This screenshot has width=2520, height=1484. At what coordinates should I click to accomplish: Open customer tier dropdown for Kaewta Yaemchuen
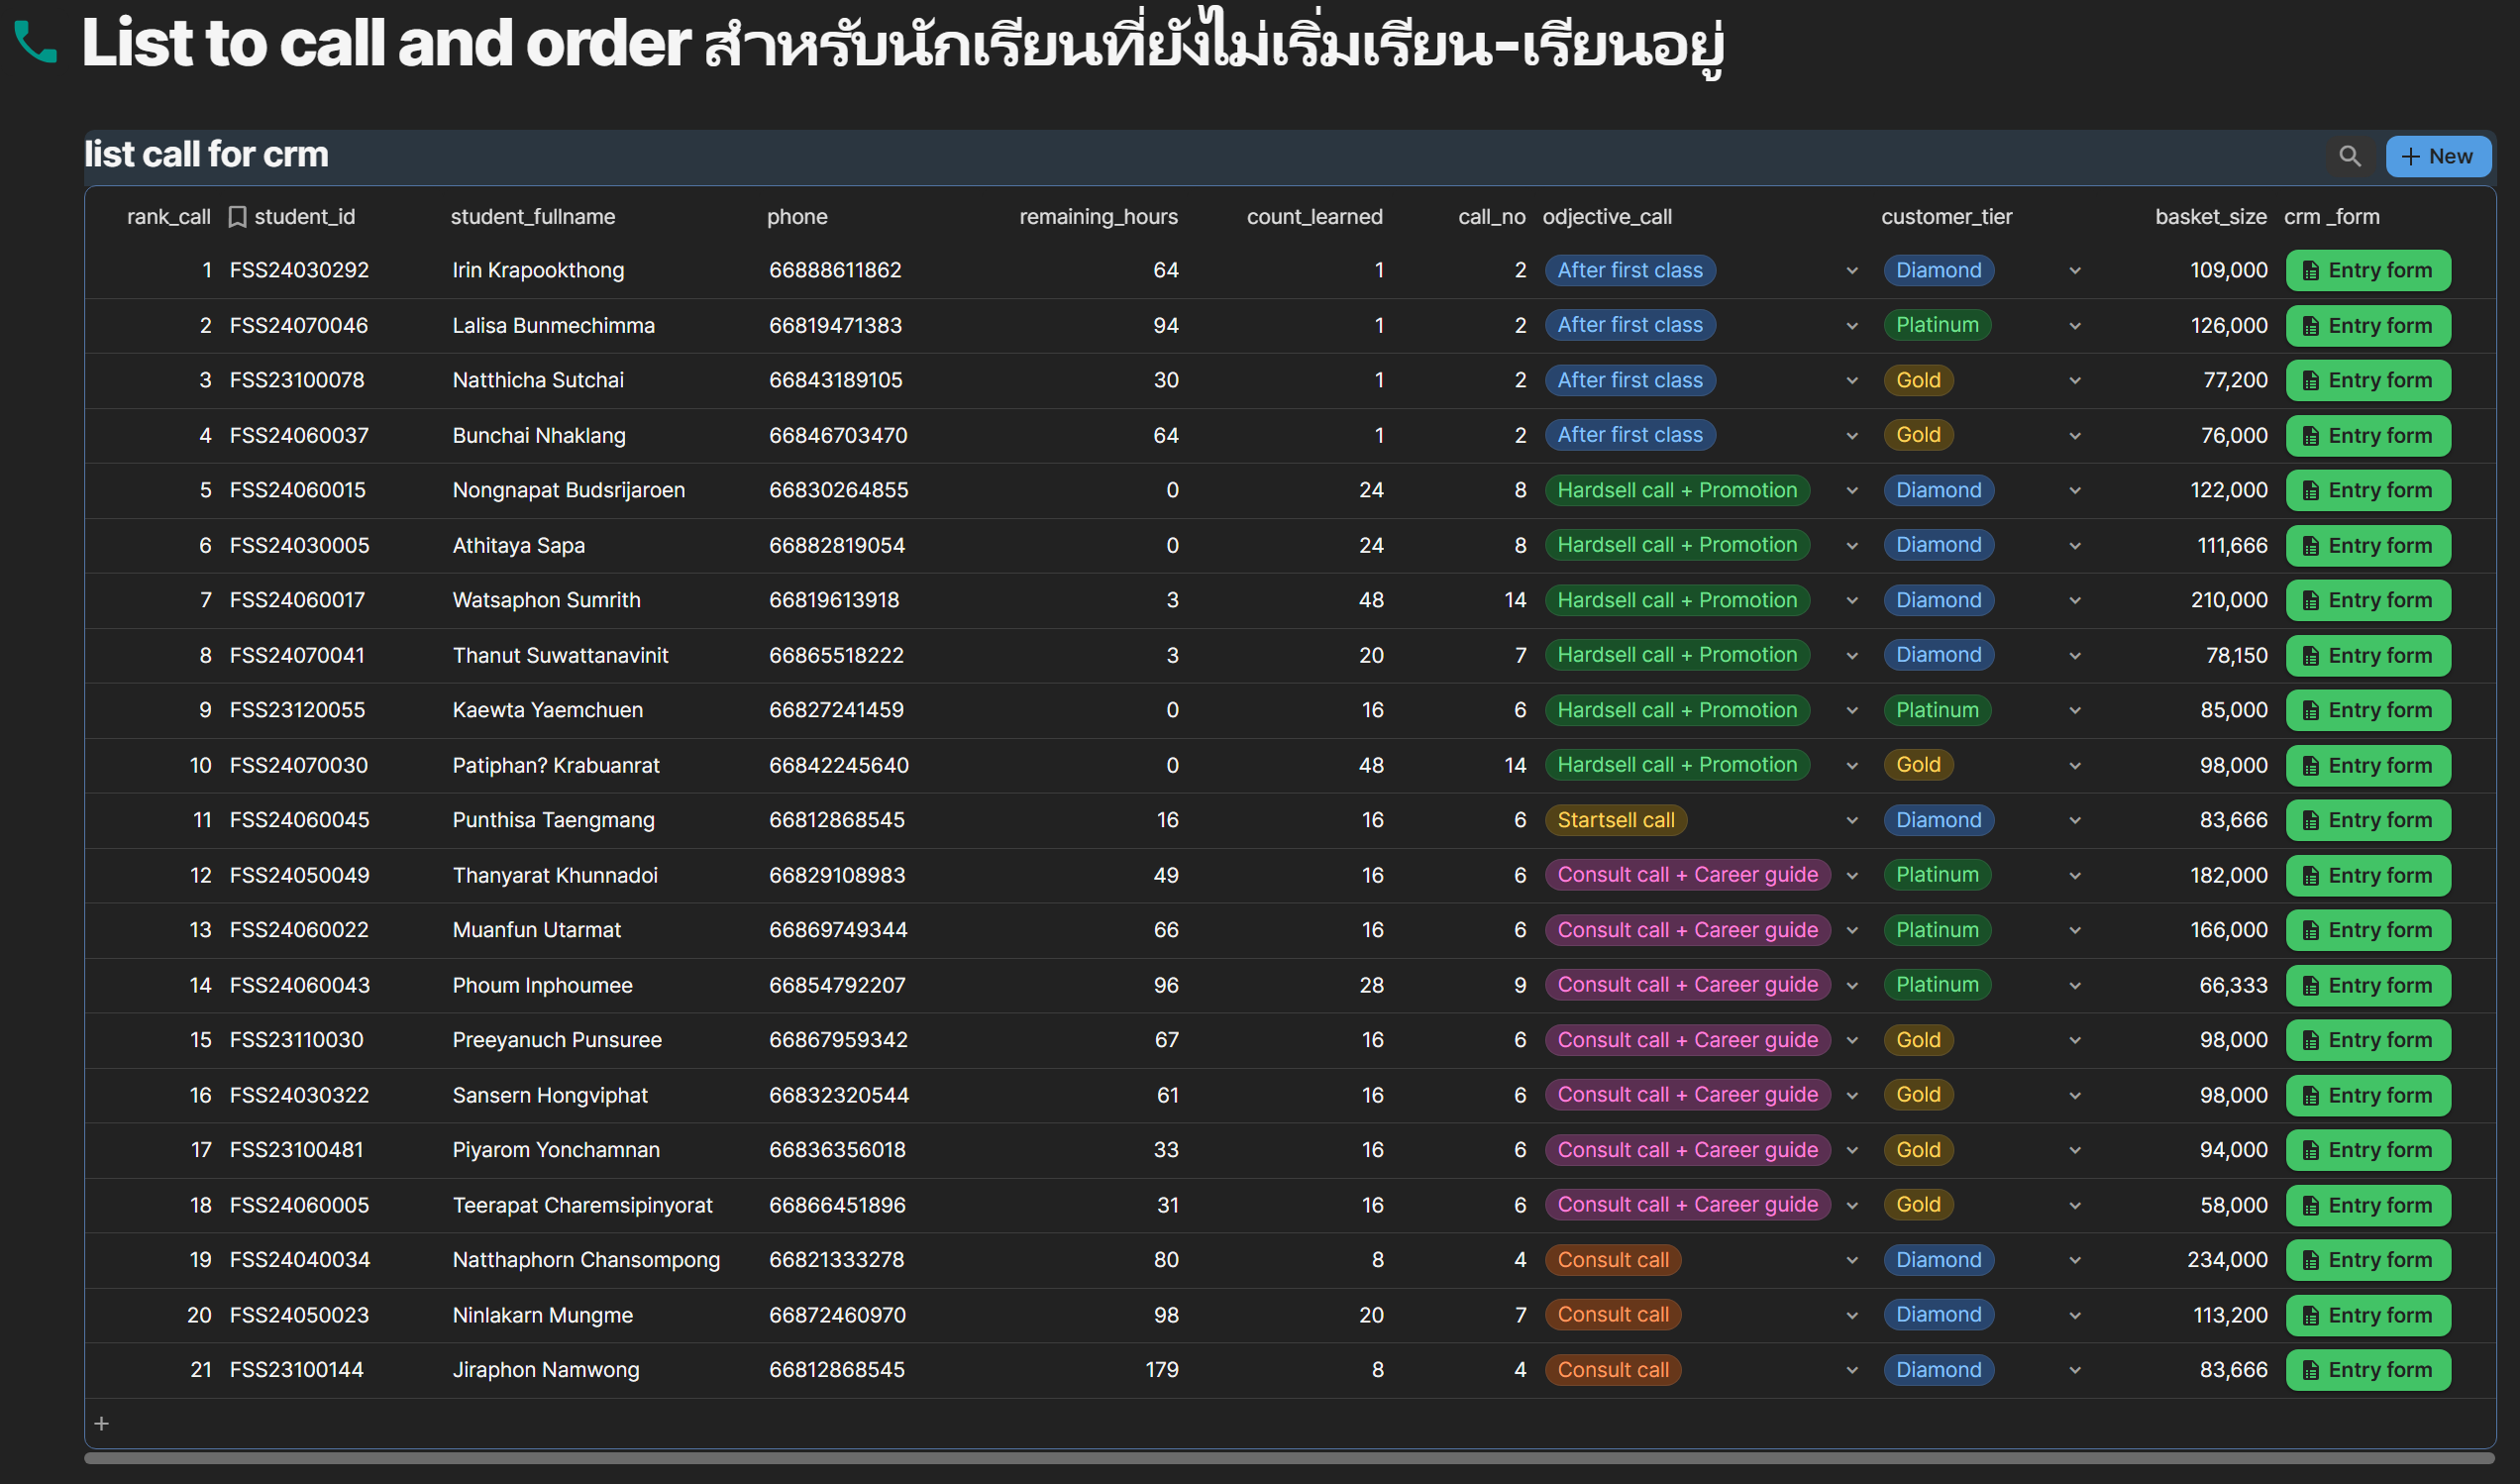pyautogui.click(x=2074, y=711)
